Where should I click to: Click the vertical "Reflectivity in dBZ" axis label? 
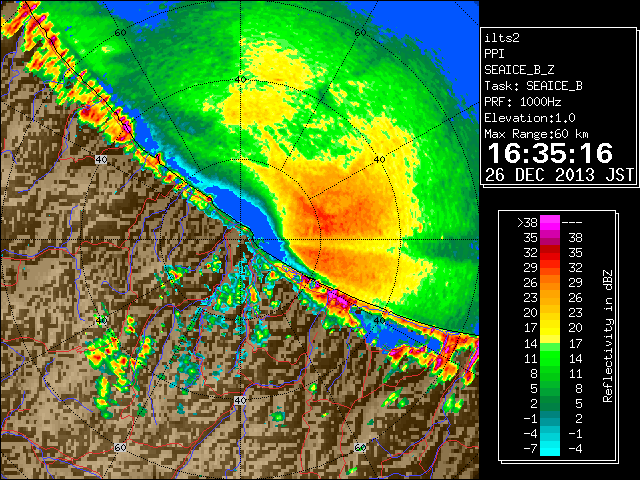click(x=607, y=336)
